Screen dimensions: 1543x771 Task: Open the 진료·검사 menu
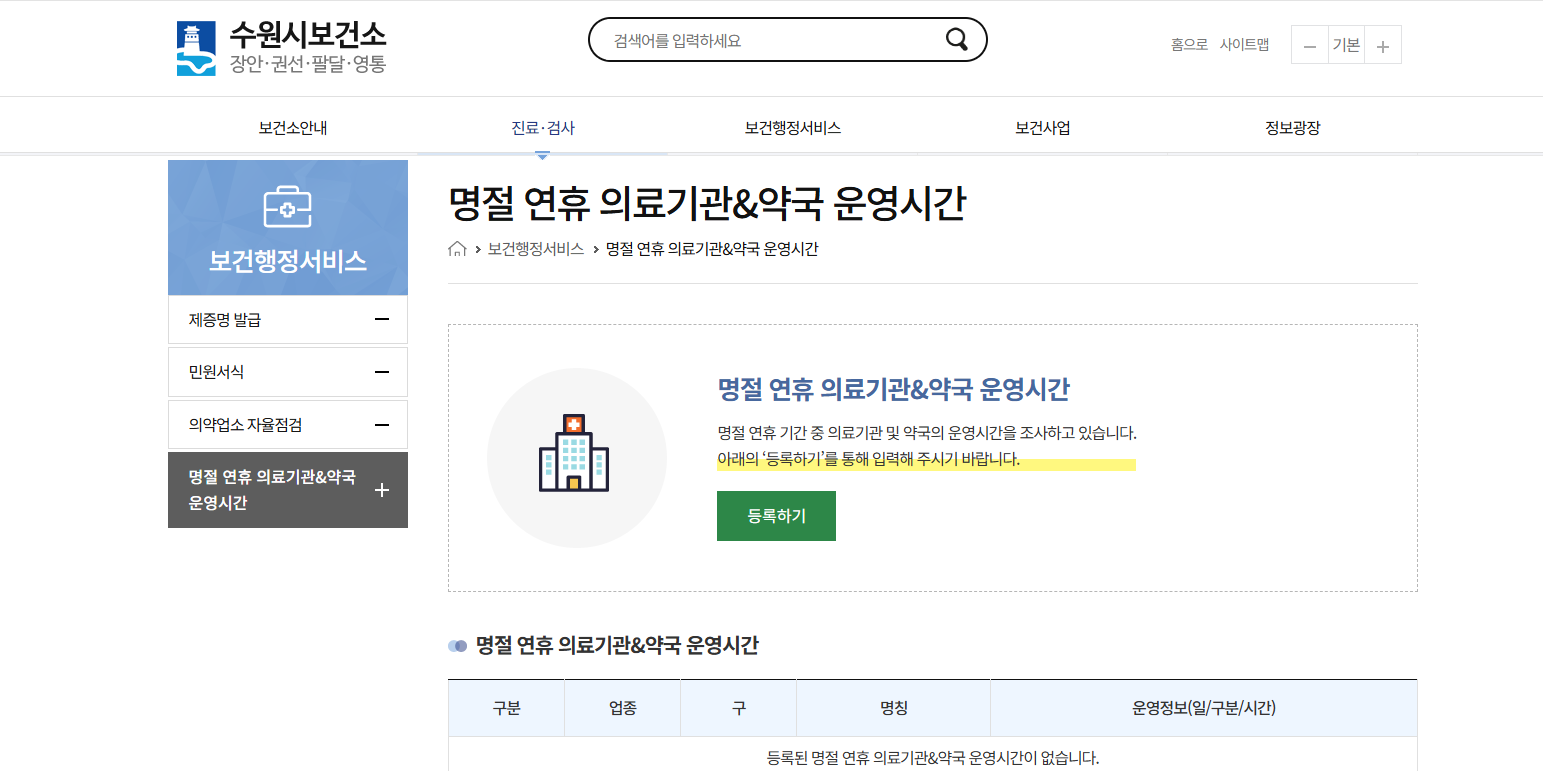click(x=543, y=128)
